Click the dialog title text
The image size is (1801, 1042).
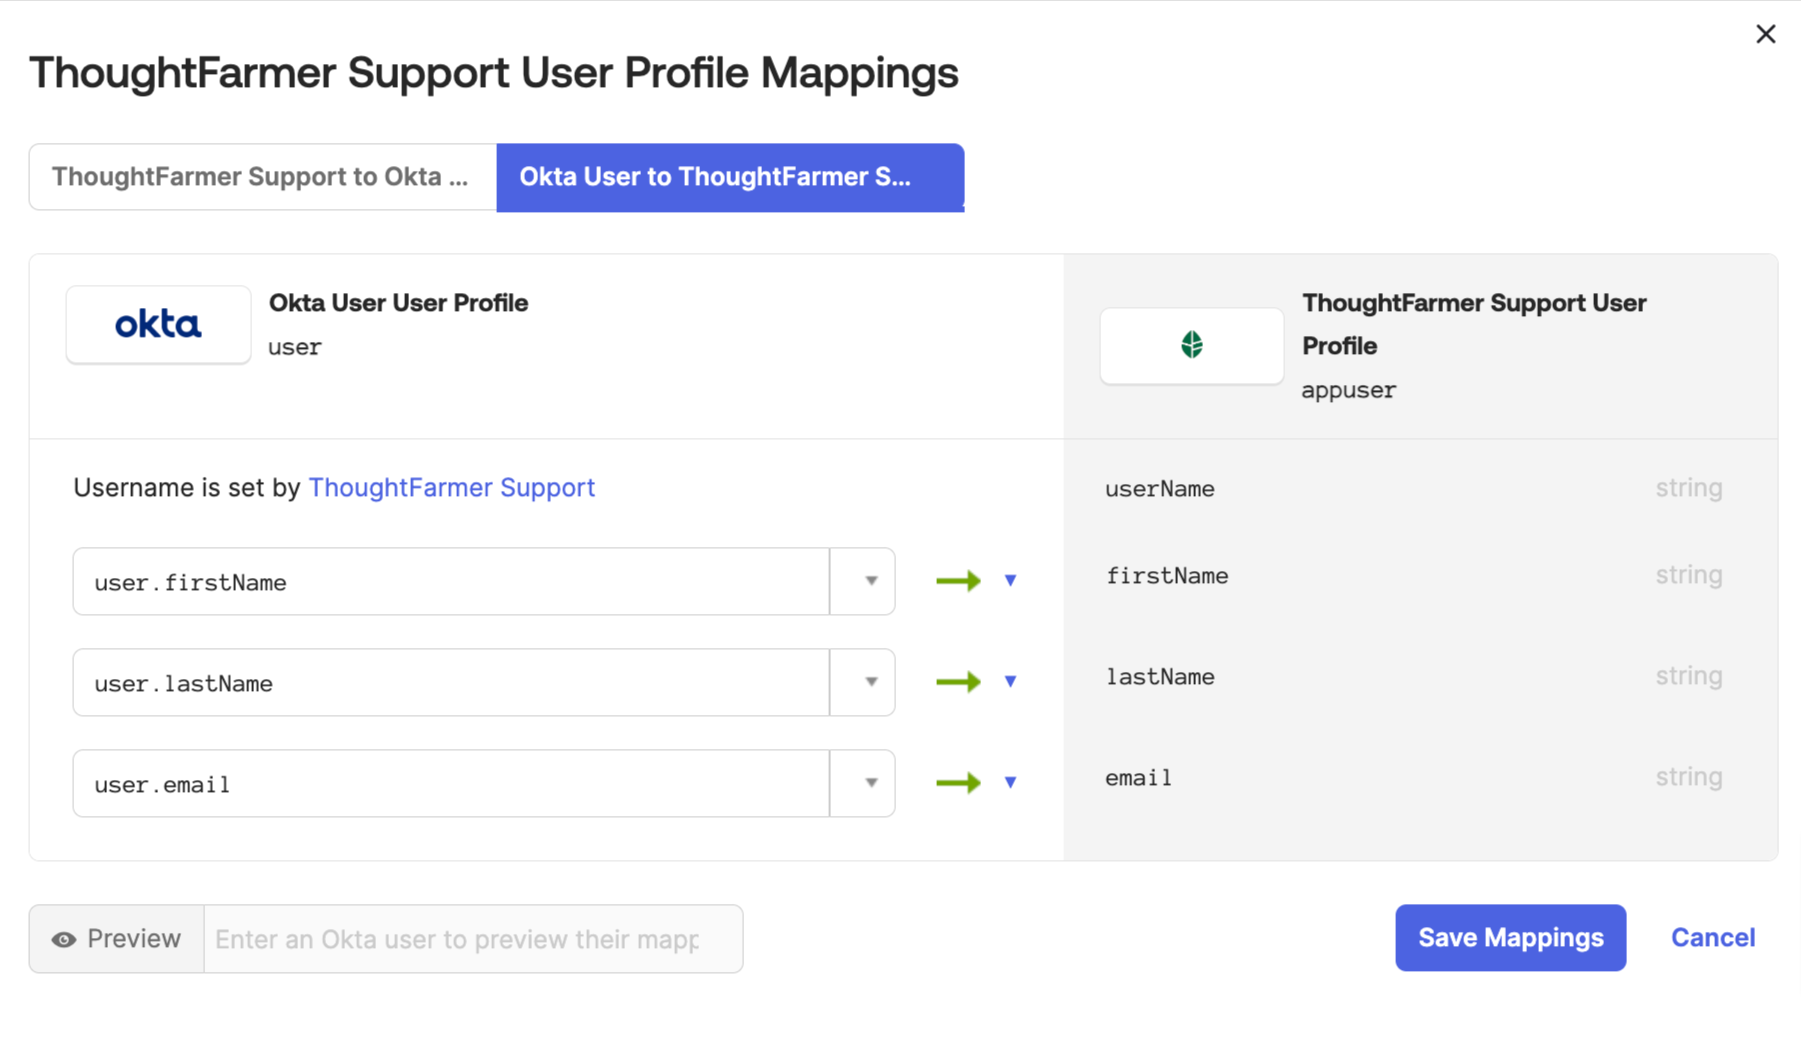coord(494,73)
